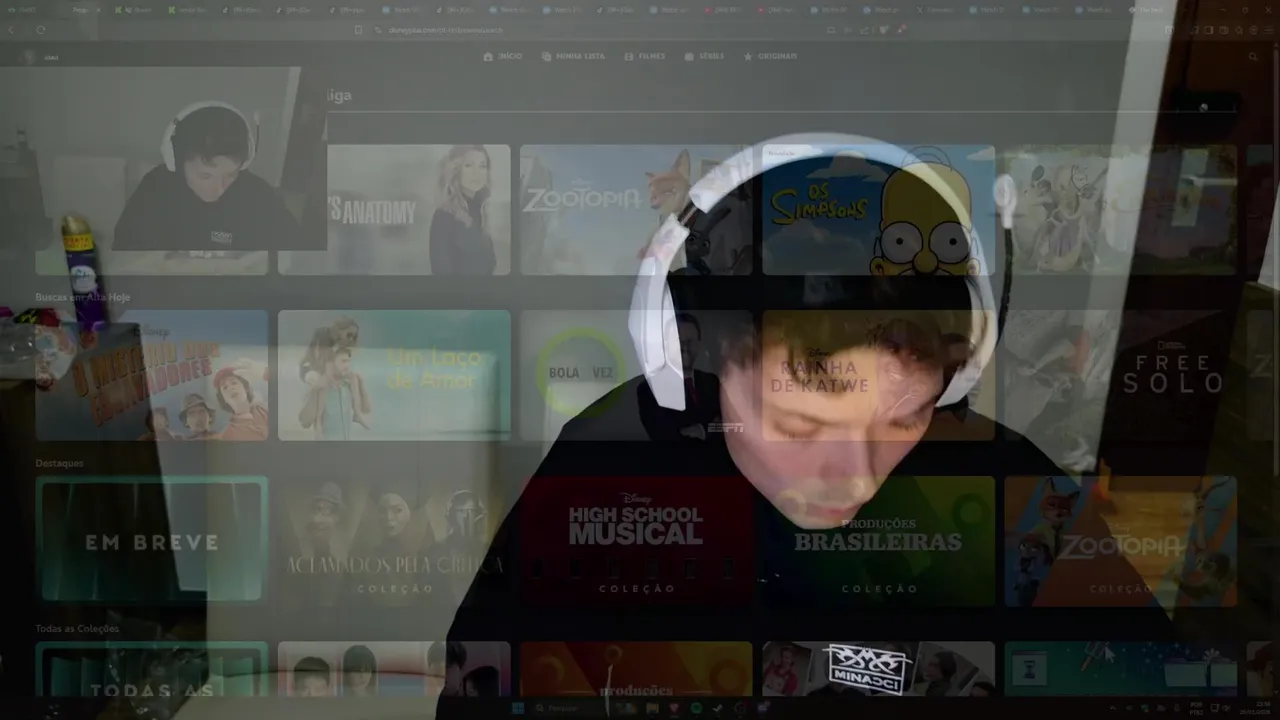Open the INÍCIO home nav item

(502, 56)
